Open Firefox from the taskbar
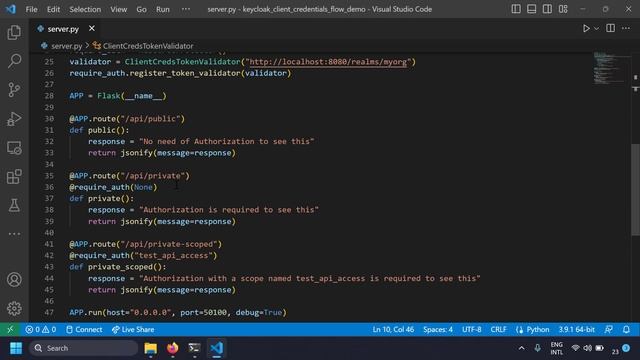 173,348
